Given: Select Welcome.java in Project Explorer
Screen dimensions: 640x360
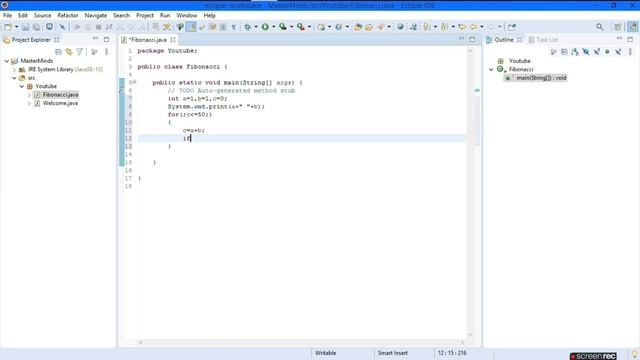Looking at the screenshot, I should [x=60, y=103].
